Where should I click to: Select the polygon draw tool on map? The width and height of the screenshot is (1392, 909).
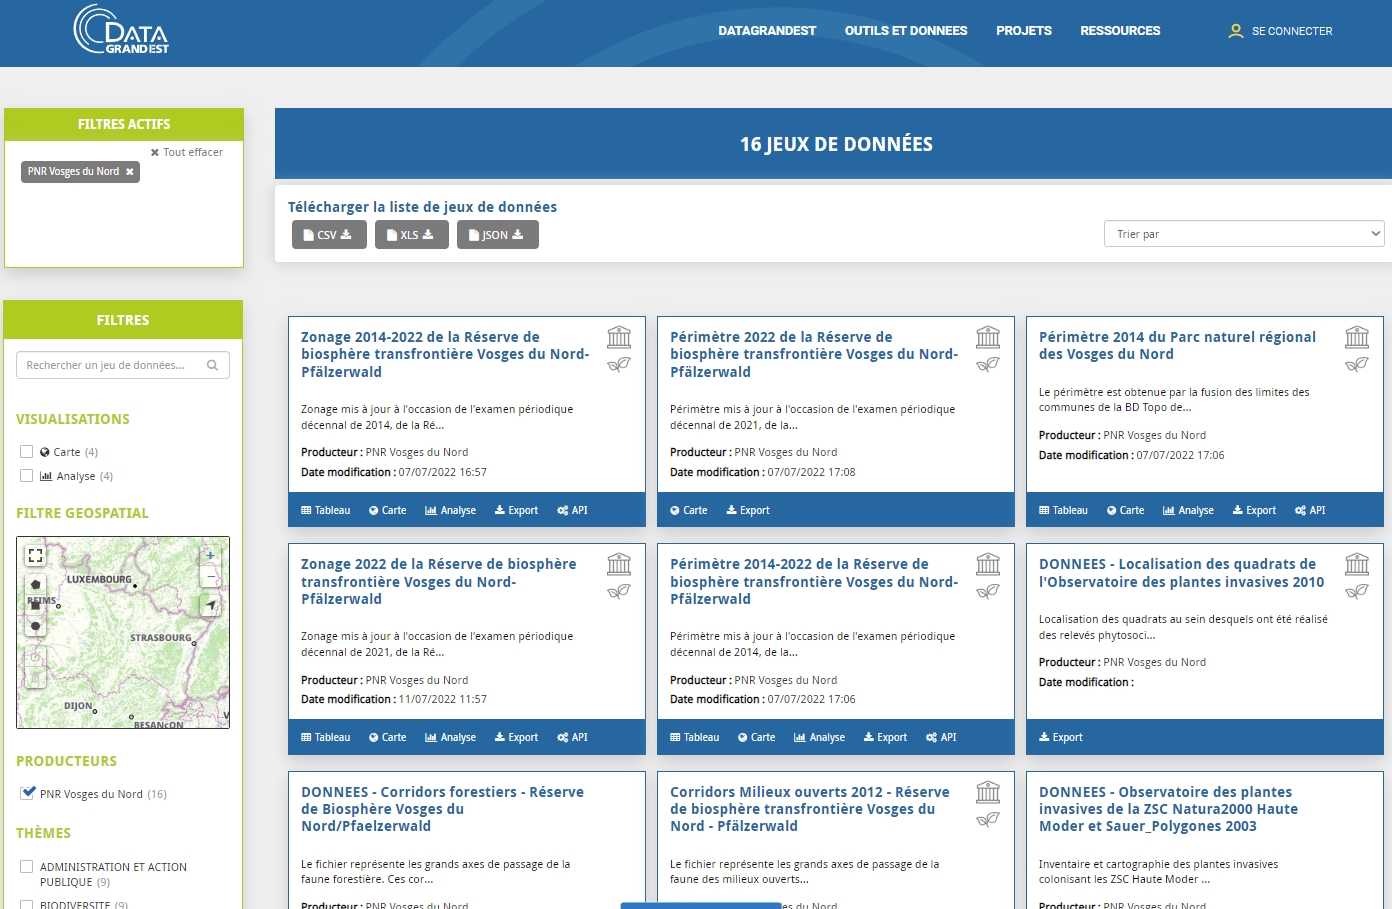(36, 584)
